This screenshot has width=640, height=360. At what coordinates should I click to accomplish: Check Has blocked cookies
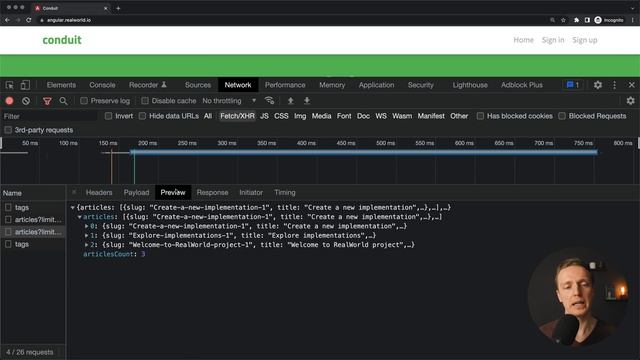480,116
